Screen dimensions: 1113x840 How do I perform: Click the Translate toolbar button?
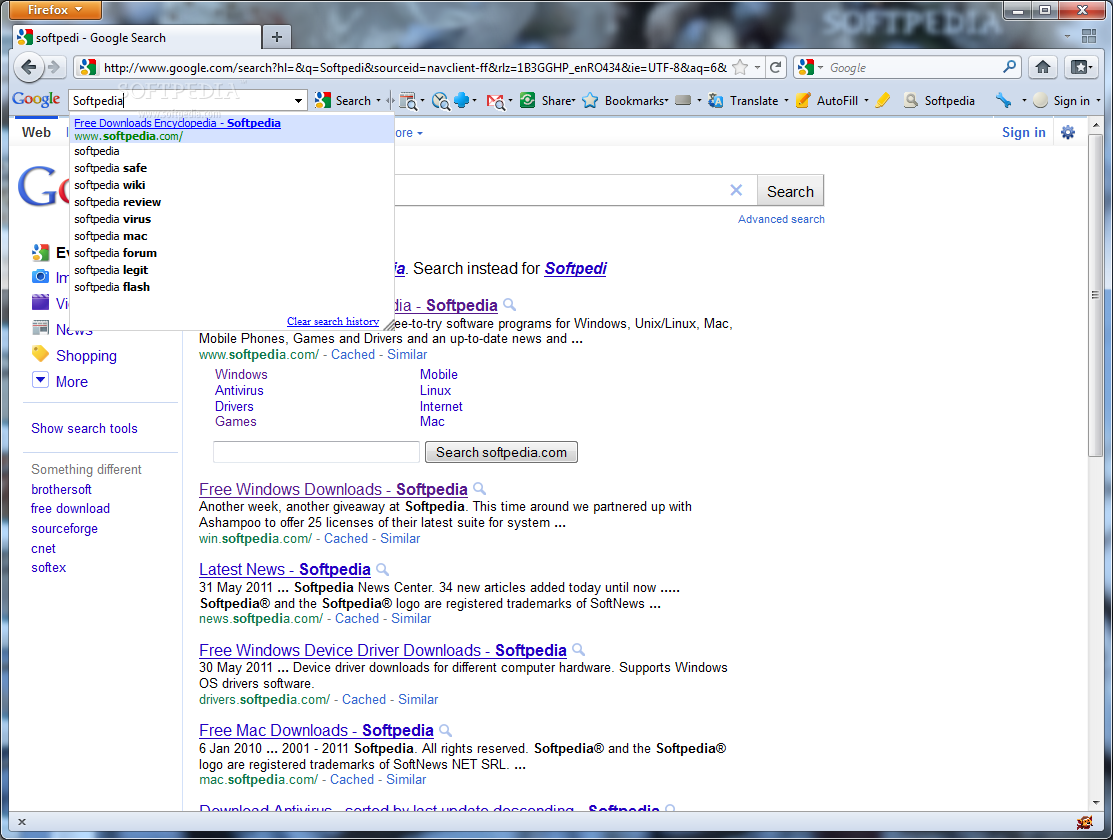743,101
